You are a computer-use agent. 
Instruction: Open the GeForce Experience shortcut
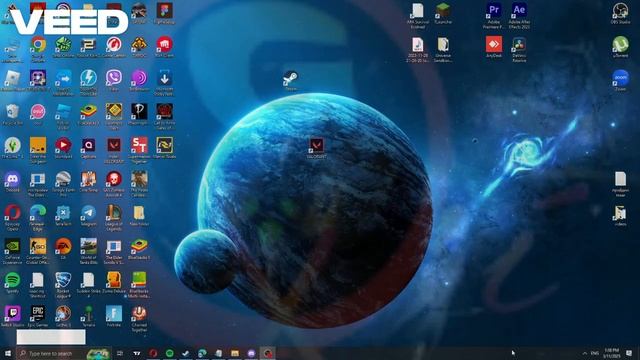12,247
